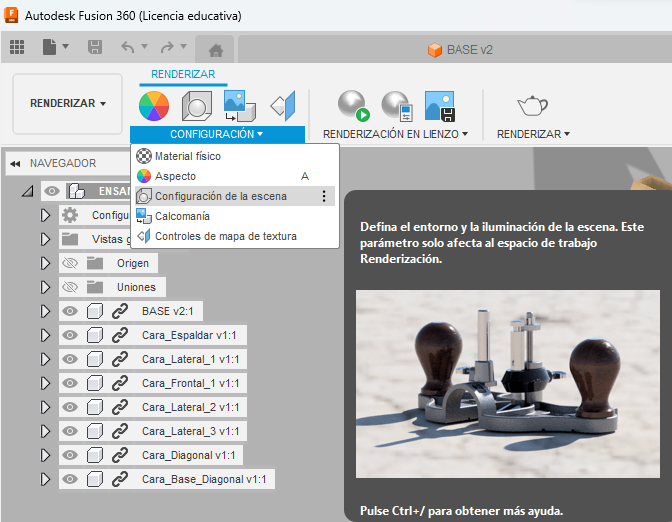Click the Save diskette icon
This screenshot has height=522, width=672.
pos(95,47)
